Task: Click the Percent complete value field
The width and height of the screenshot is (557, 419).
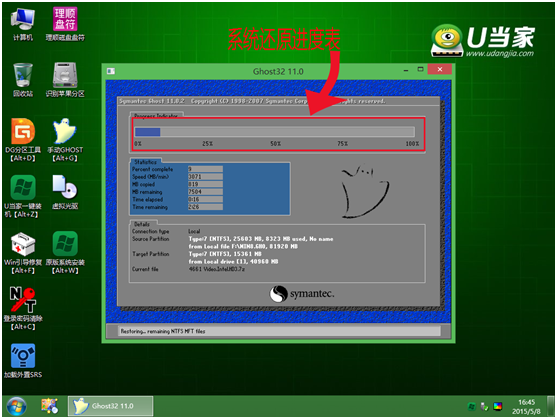Action: click(x=205, y=169)
